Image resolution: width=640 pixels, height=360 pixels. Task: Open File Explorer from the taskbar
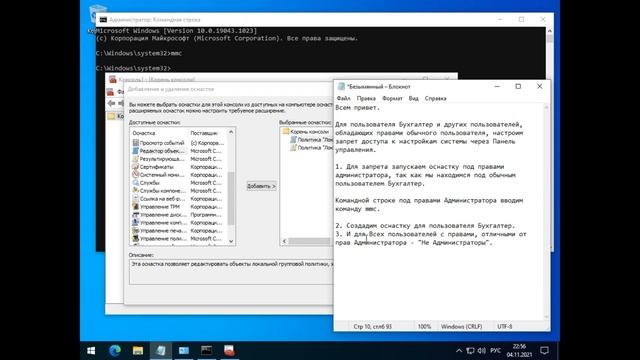[x=138, y=351]
